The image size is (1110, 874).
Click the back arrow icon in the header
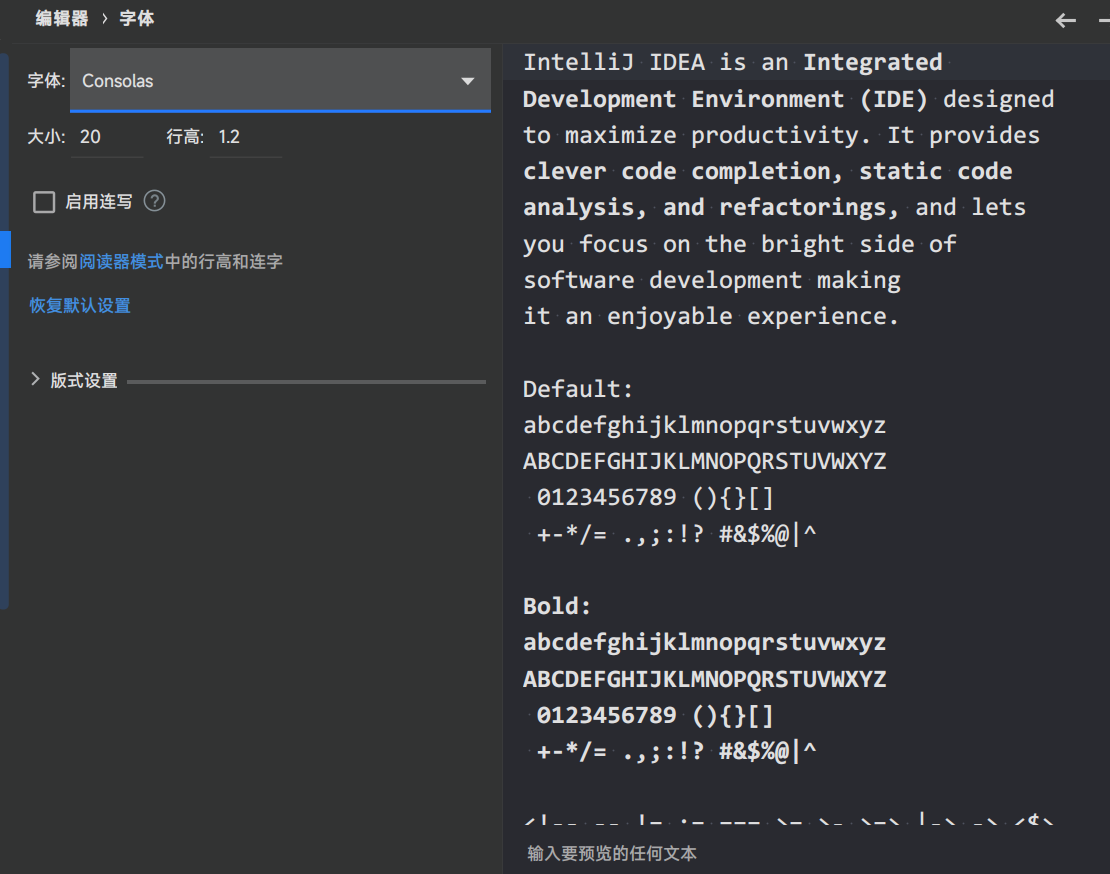click(x=1065, y=21)
